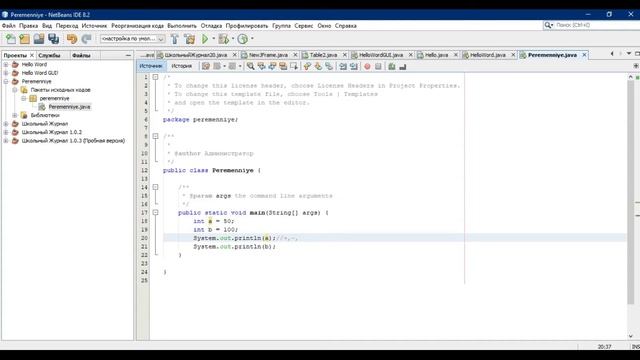640x360 pixels.
Task: Click Next Bookmark icon
Action: 318,66
